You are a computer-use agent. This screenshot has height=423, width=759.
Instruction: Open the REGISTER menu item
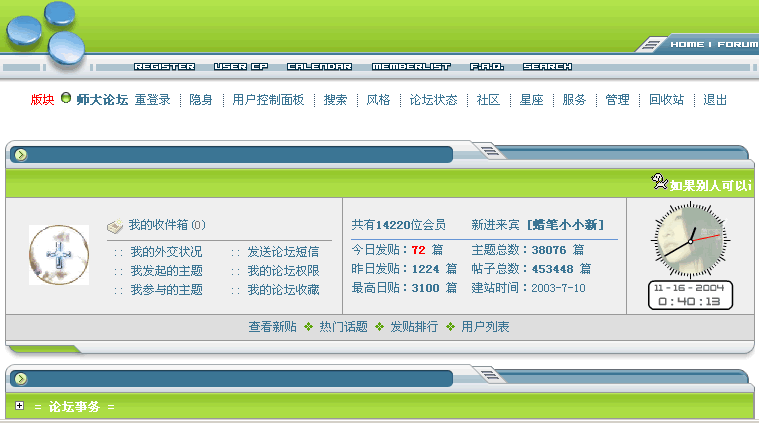[x=164, y=67]
